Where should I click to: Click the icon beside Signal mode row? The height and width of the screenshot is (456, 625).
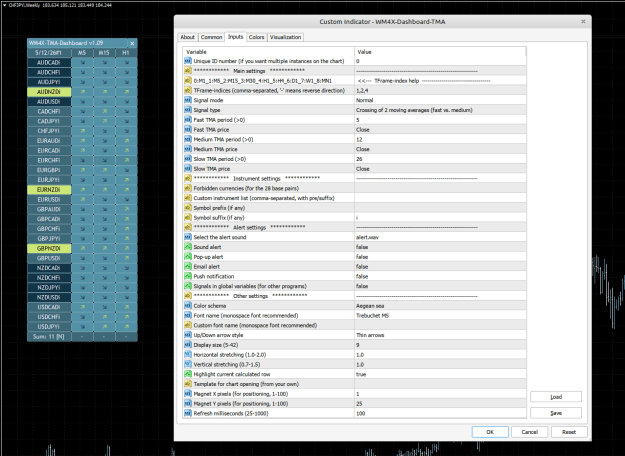188,100
